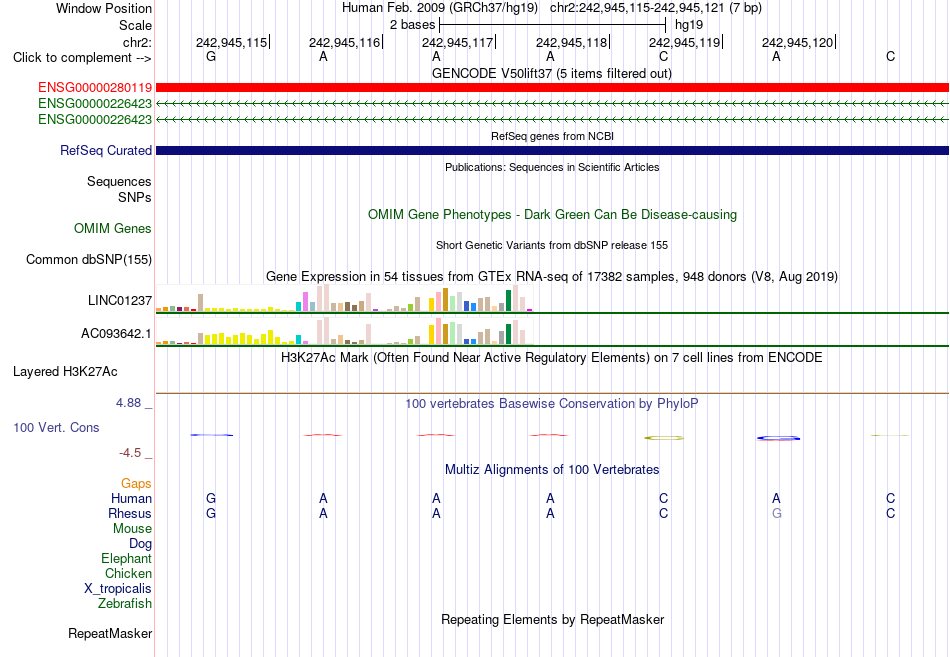Click the Mouse alignment row label
950x657 pixels.
click(x=132, y=529)
